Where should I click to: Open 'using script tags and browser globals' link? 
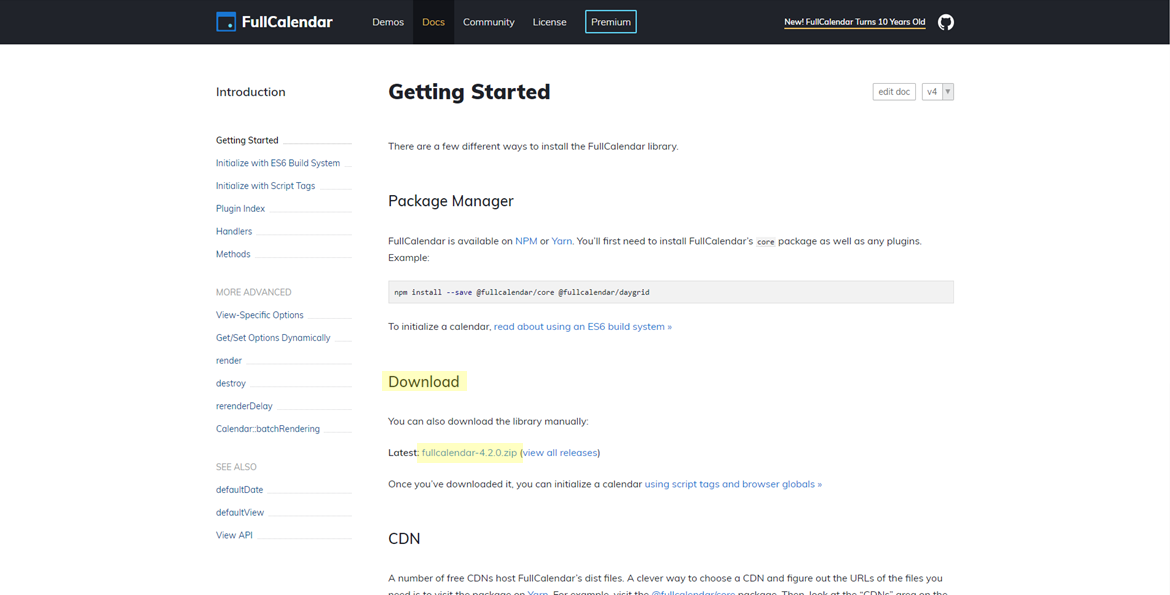coord(733,484)
